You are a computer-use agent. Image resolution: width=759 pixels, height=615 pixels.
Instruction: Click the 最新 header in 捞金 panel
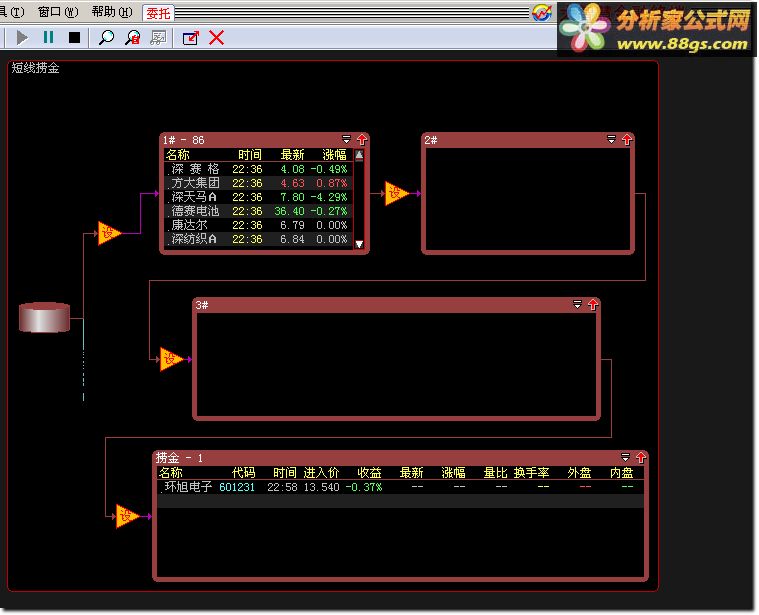point(411,473)
